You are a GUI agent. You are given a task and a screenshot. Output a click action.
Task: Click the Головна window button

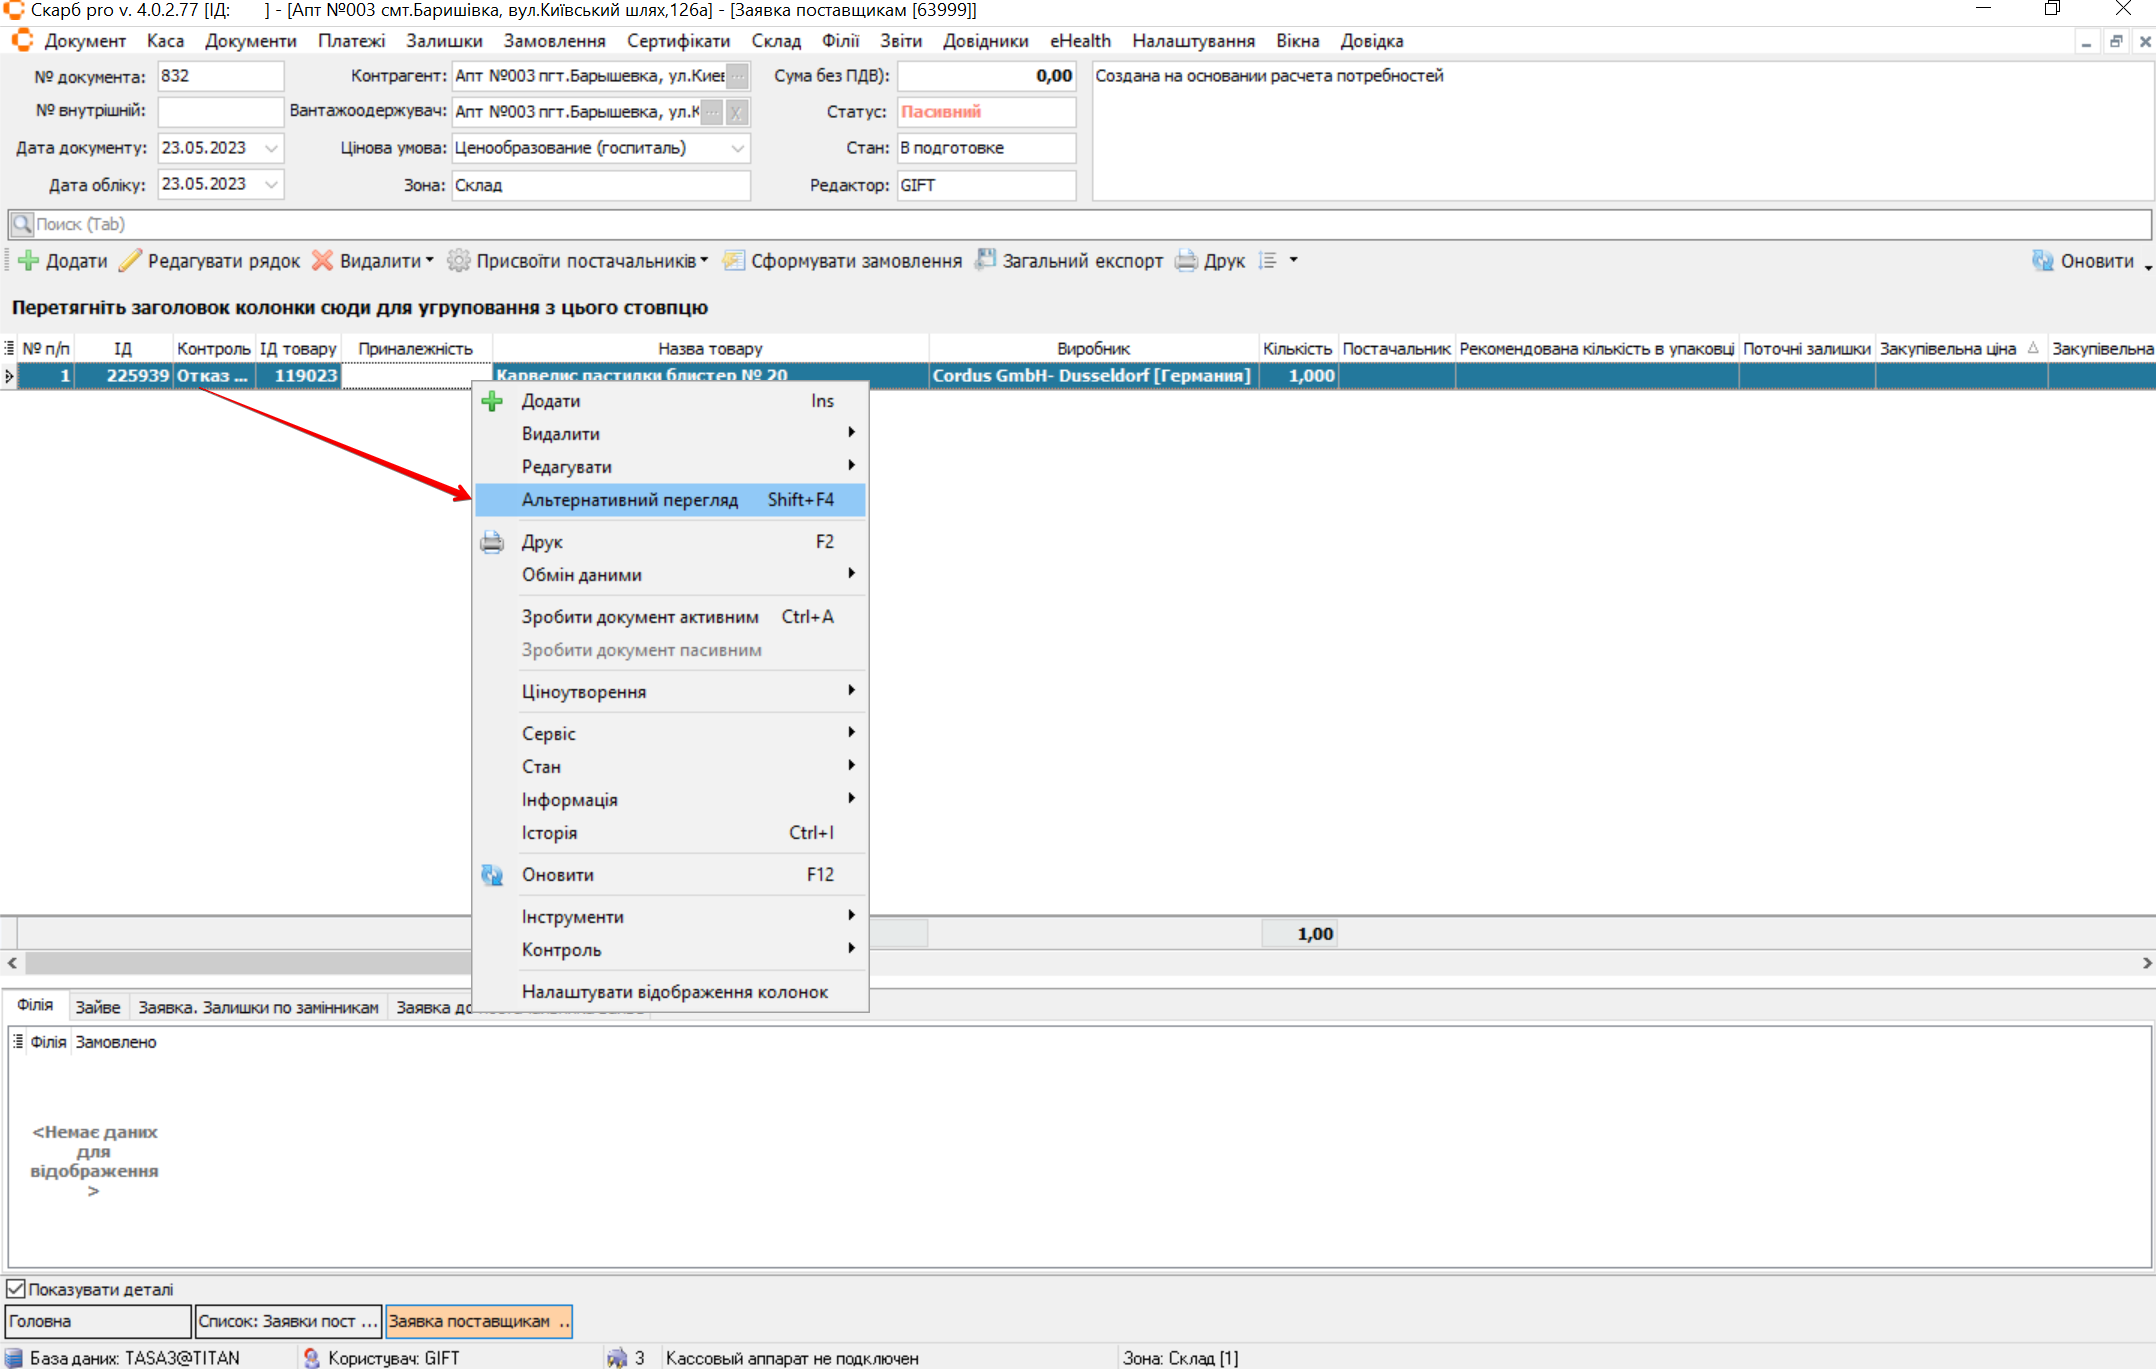tap(97, 1321)
